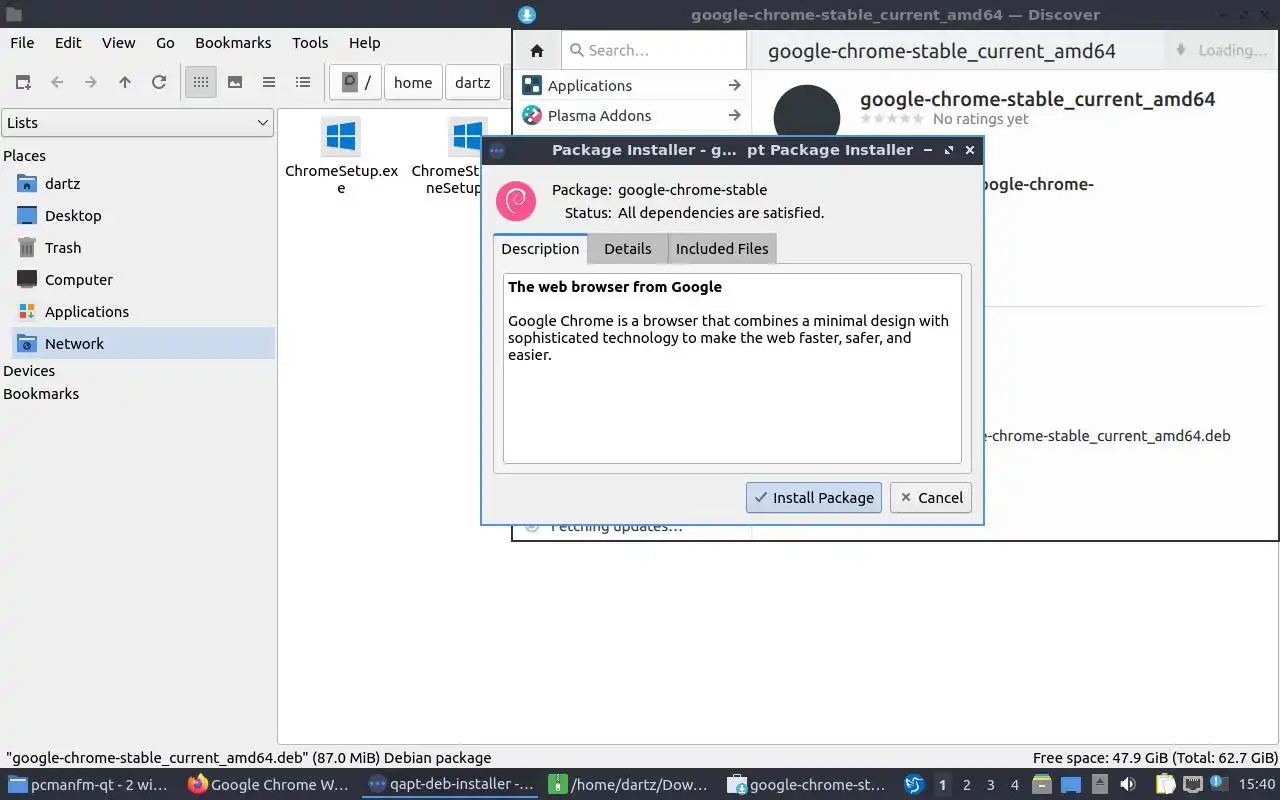The image size is (1280, 800).
Task: Switch to virtual desktop 4
Action: [1014, 785]
